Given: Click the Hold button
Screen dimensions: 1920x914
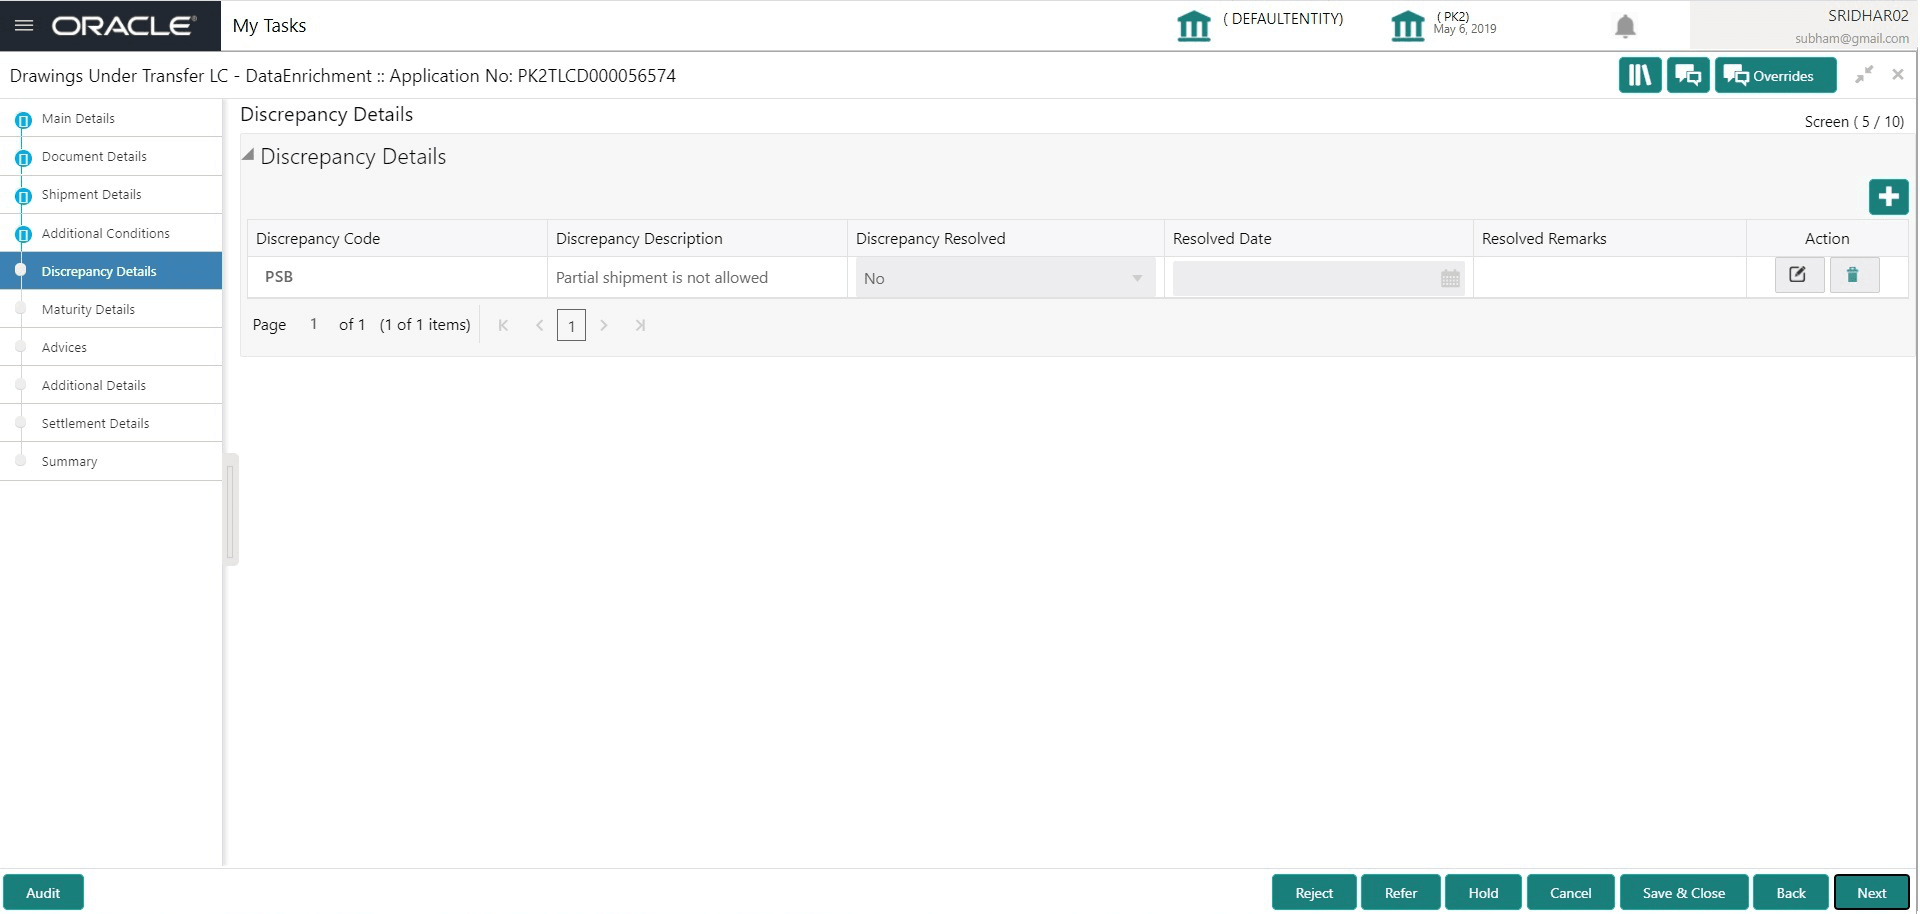Looking at the screenshot, I should (1483, 893).
